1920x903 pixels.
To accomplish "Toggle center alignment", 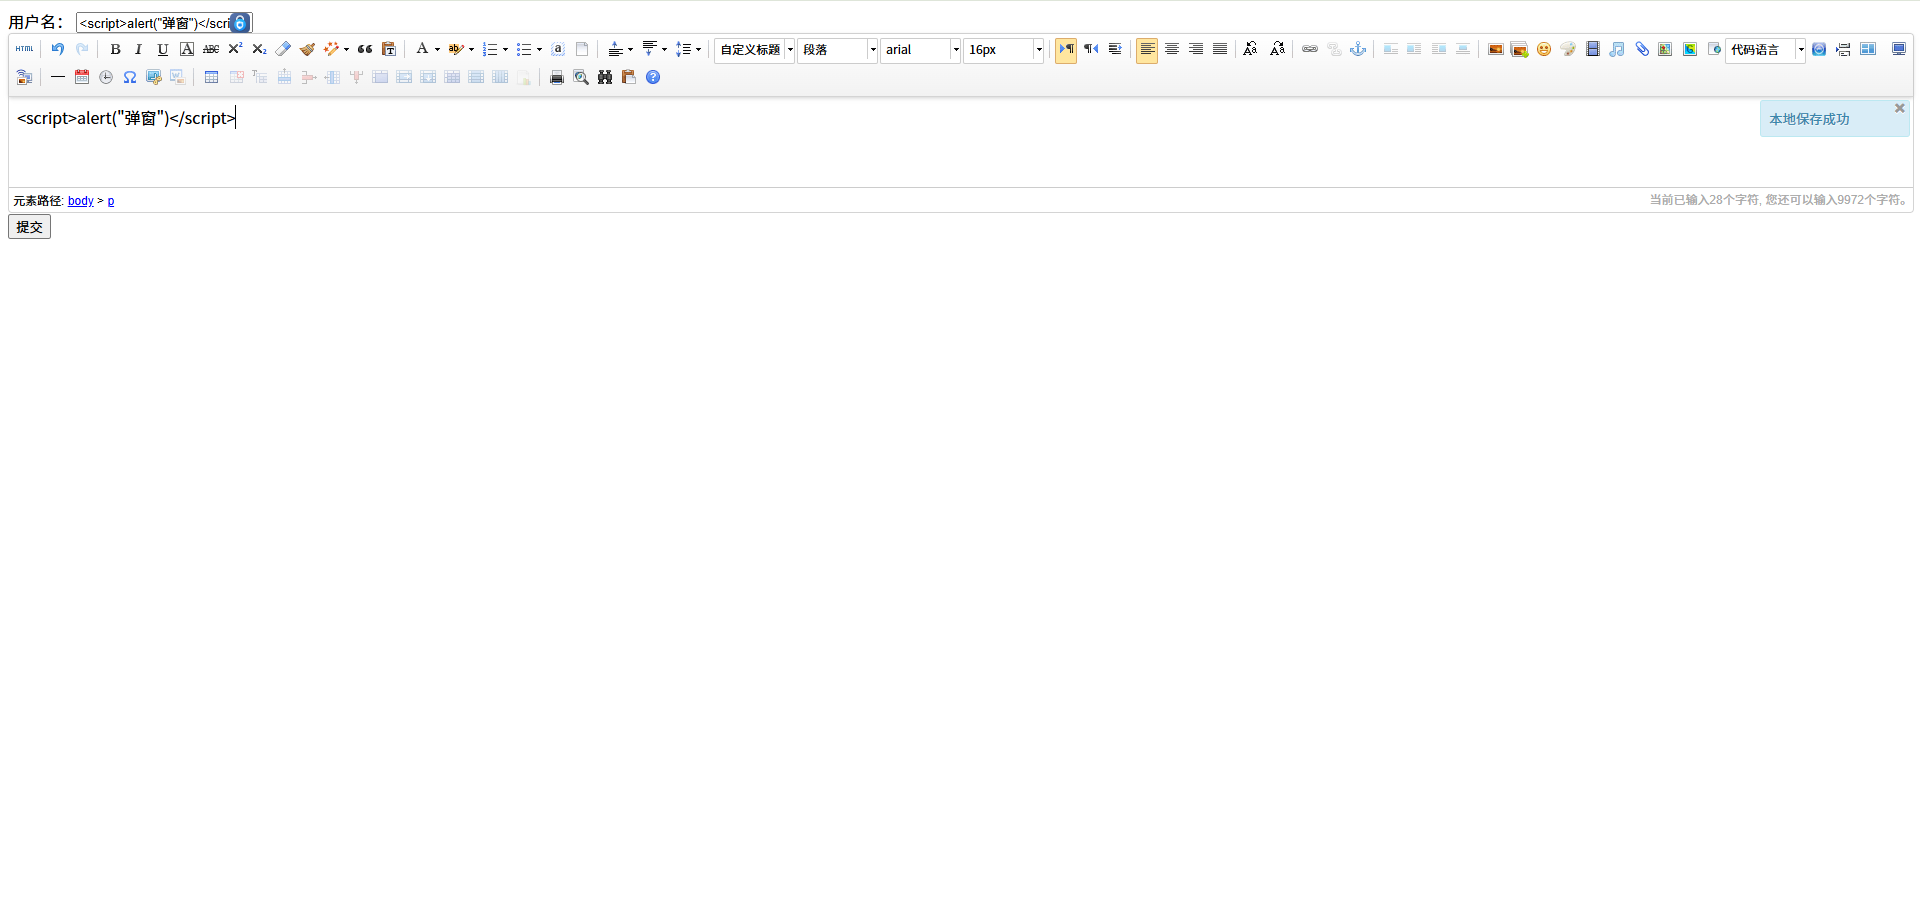I will [x=1172, y=49].
